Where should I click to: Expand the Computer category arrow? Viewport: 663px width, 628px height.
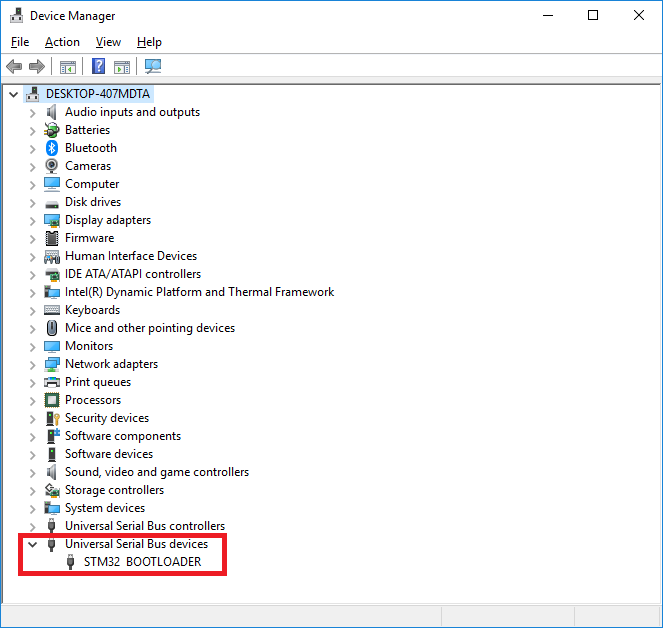point(33,185)
